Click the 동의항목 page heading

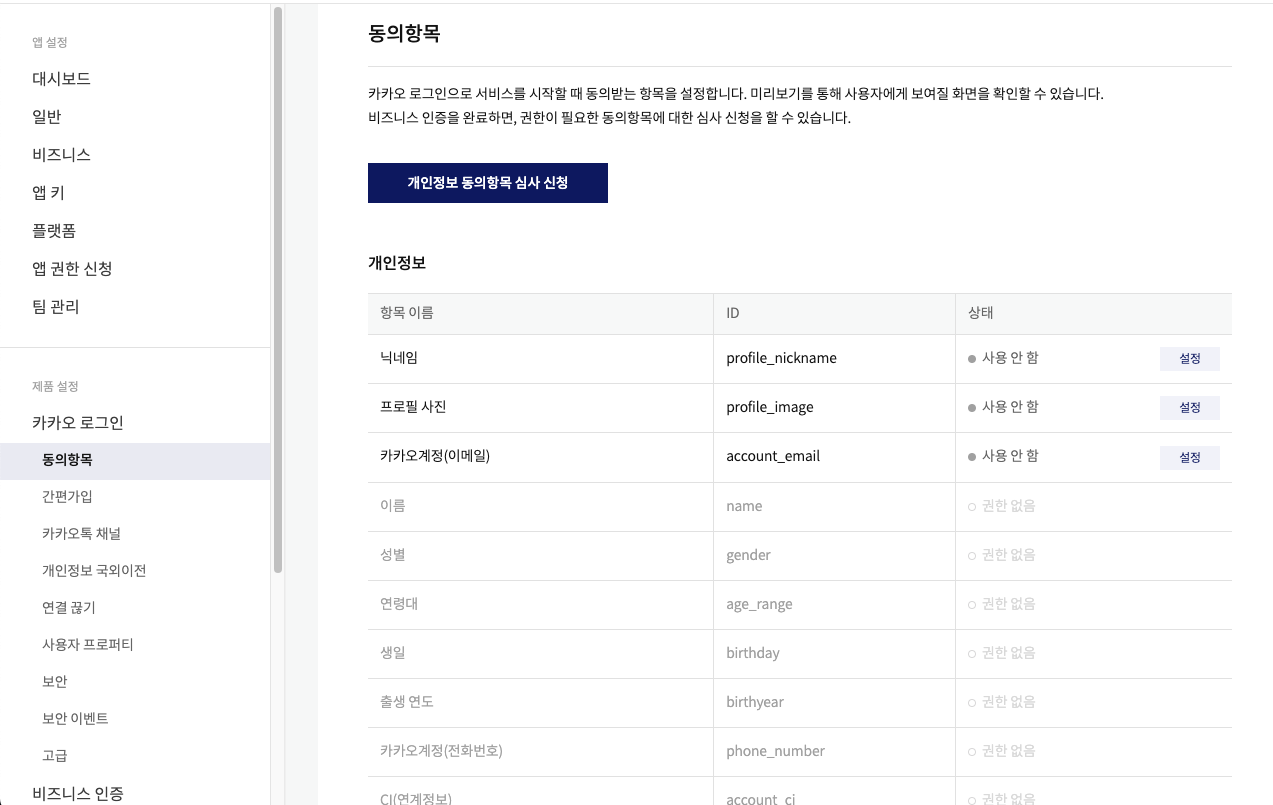coord(404,34)
